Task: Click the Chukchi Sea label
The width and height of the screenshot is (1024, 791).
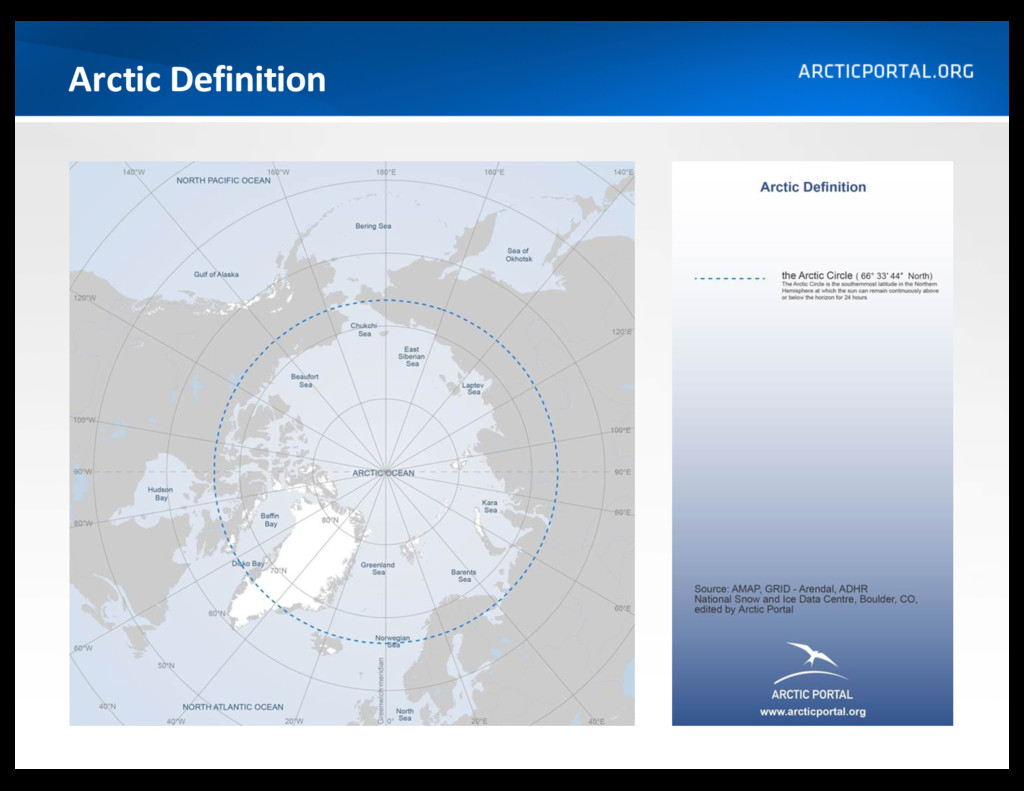Action: point(364,330)
